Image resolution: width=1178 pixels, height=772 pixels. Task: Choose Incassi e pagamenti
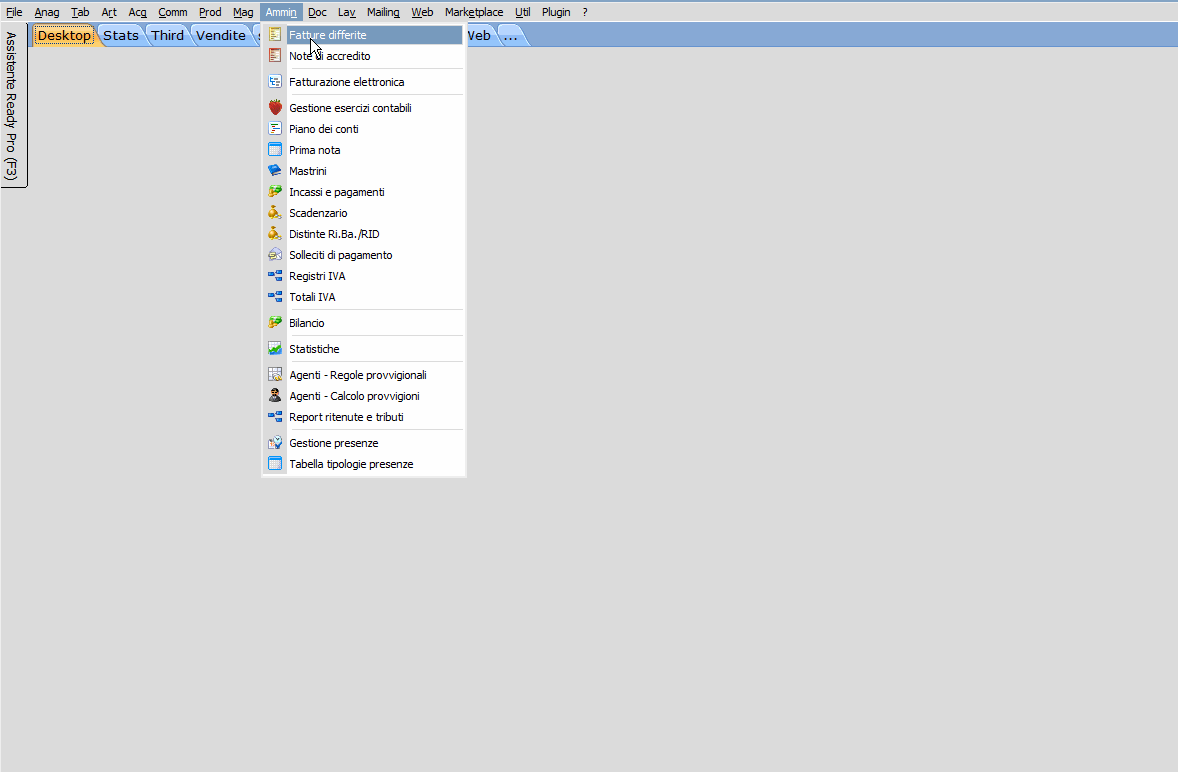pyautogui.click(x=364, y=192)
